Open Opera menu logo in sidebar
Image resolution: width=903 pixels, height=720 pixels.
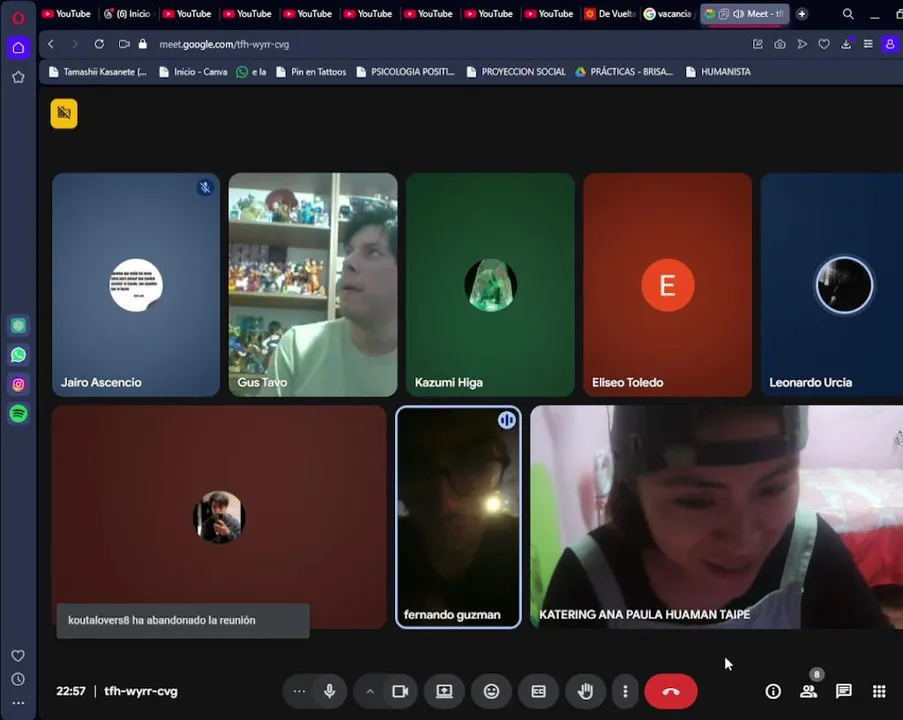(x=18, y=18)
